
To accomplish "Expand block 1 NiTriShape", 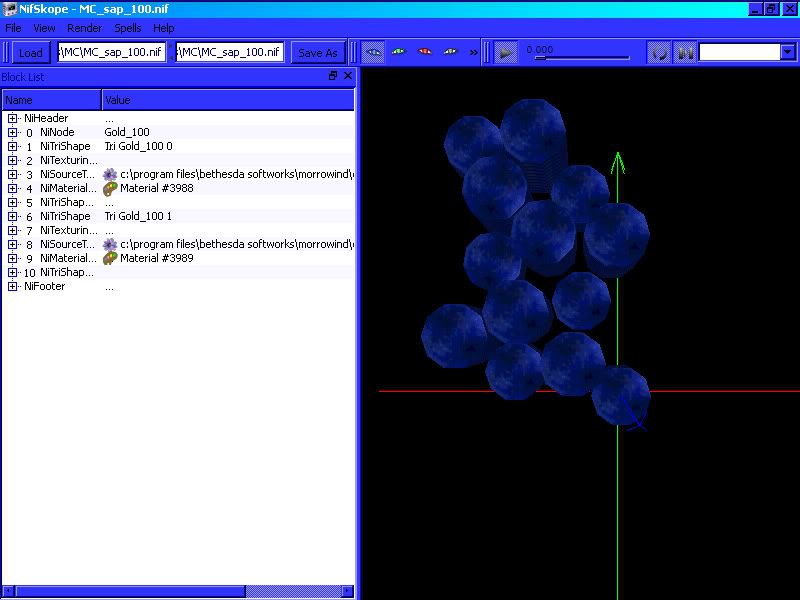I will point(12,146).
